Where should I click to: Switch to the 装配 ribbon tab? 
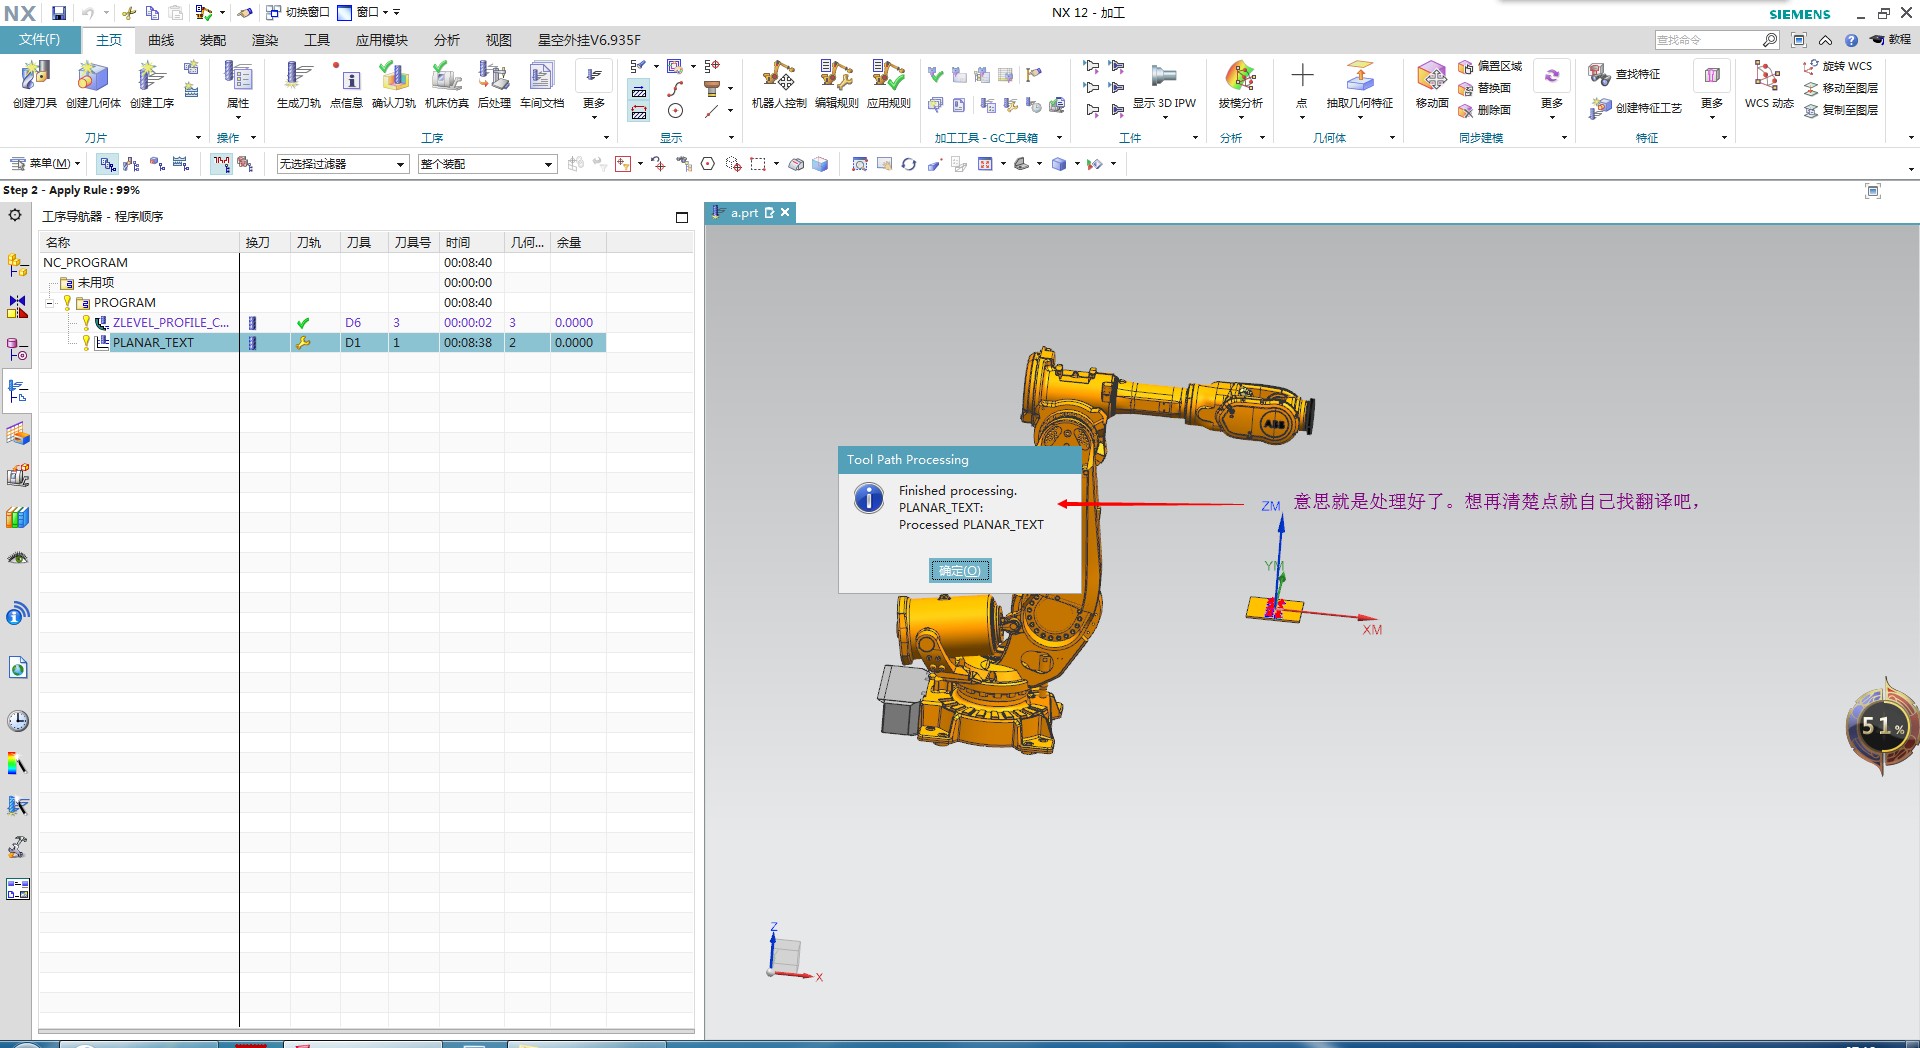[x=213, y=40]
